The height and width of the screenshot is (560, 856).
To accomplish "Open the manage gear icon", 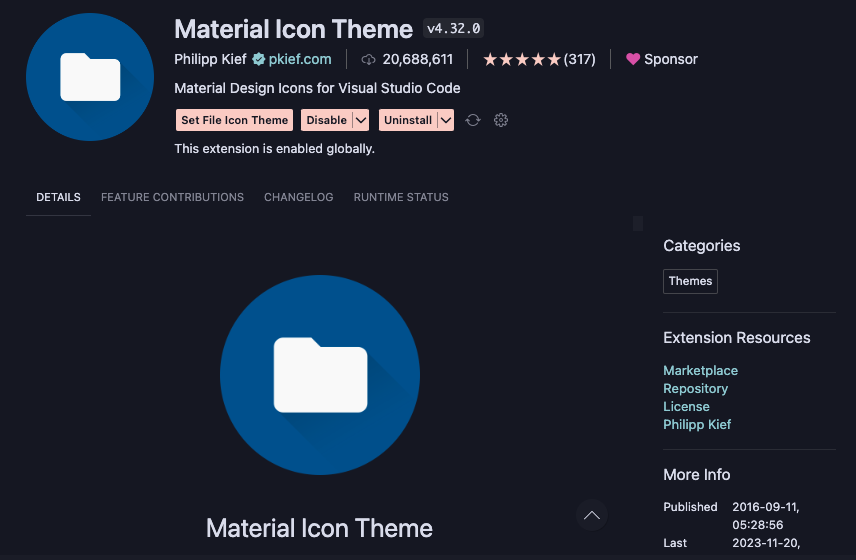I will [x=501, y=120].
